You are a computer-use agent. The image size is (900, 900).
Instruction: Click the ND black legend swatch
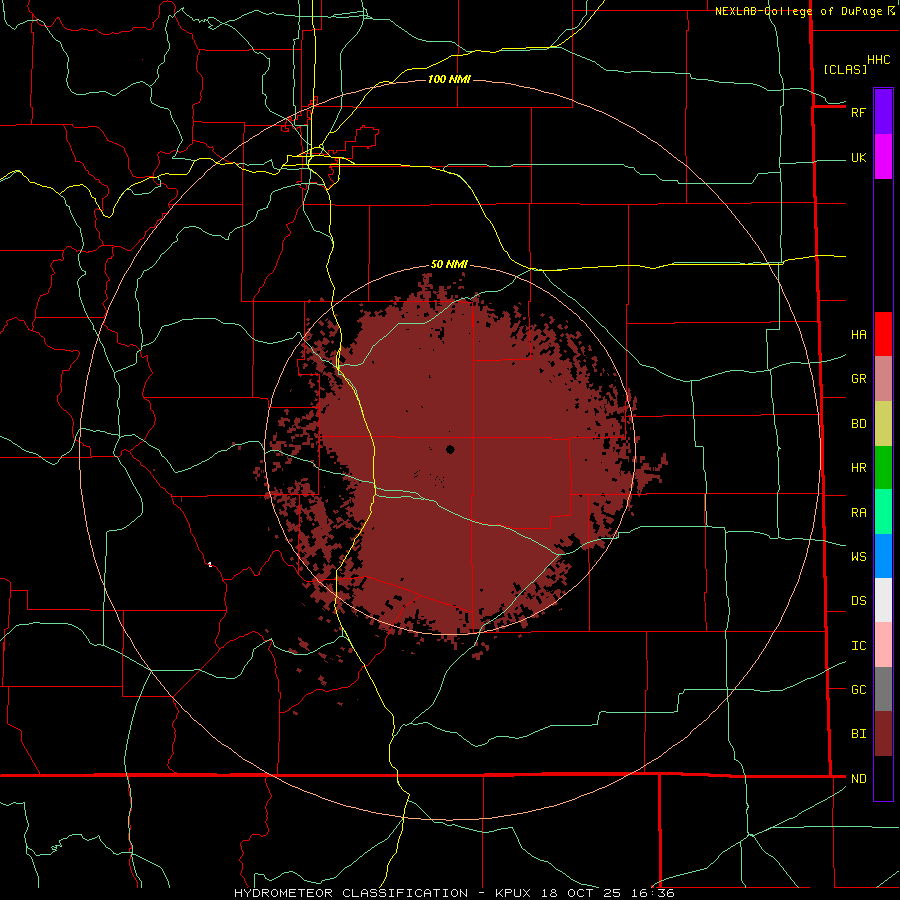pyautogui.click(x=883, y=778)
